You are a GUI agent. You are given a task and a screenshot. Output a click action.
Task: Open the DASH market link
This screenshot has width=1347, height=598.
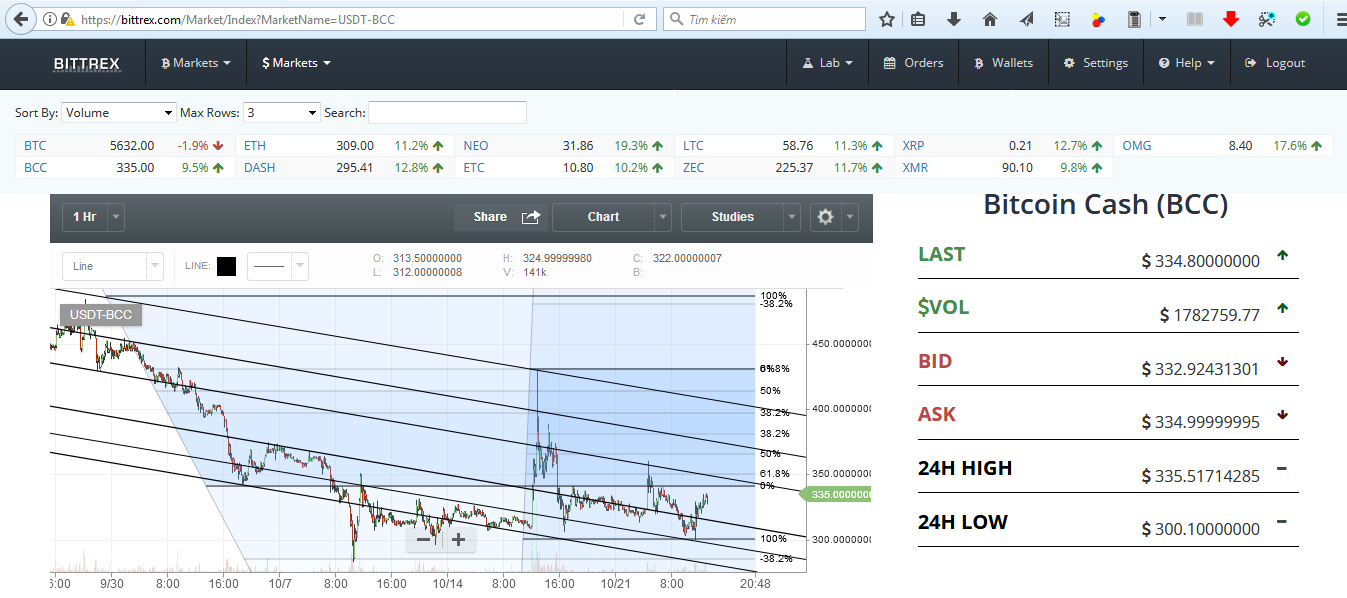(x=260, y=168)
